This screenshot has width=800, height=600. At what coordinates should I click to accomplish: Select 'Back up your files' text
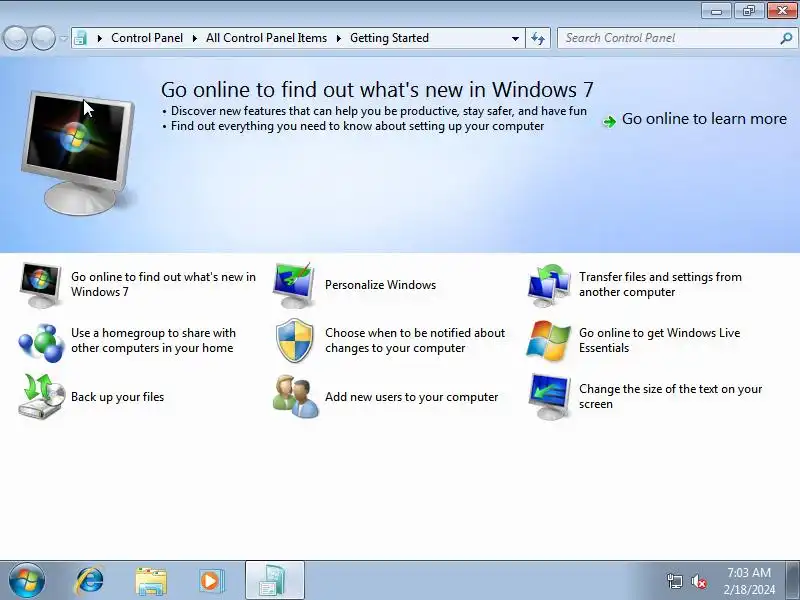coord(117,397)
